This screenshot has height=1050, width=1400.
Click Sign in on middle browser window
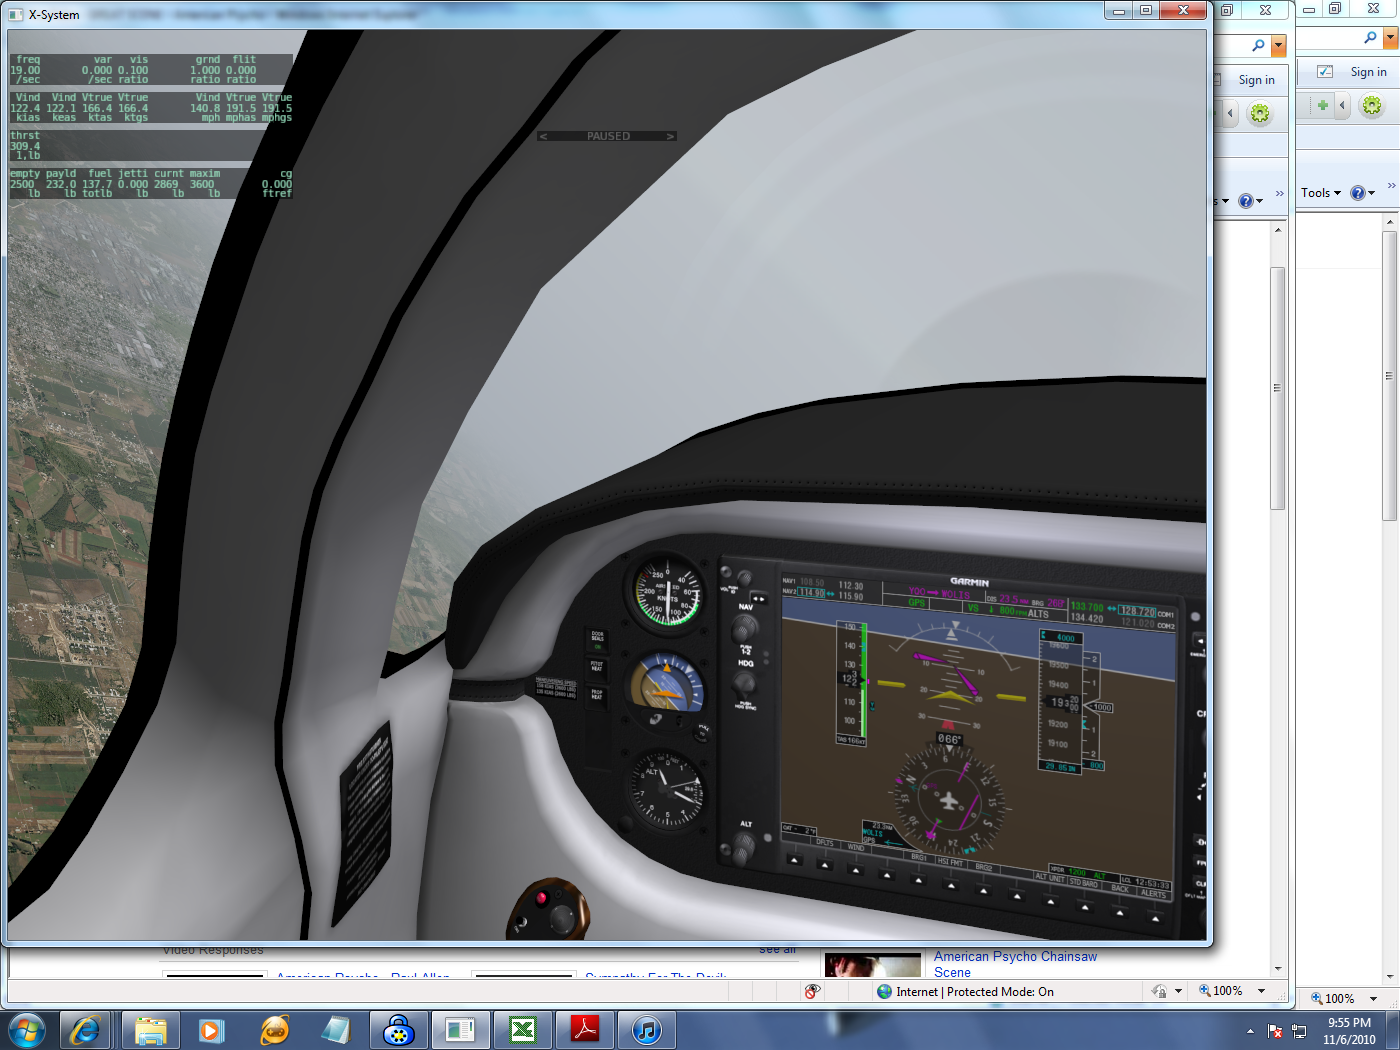1256,80
